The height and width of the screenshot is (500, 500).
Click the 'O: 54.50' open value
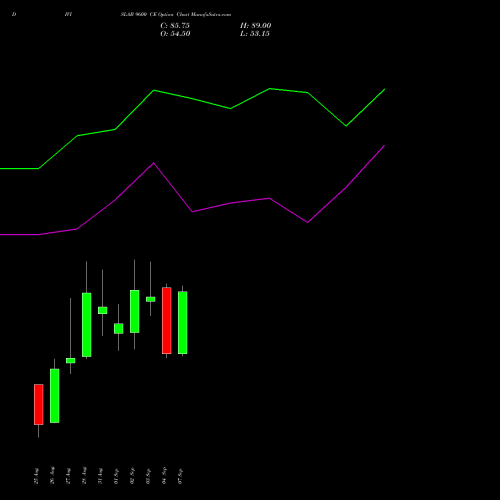(x=175, y=34)
